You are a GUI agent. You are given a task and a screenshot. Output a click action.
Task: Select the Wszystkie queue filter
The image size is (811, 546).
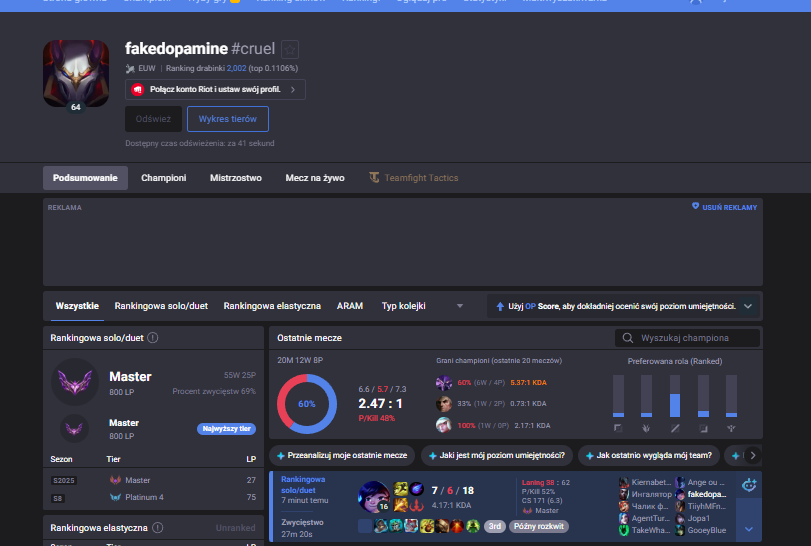click(77, 306)
